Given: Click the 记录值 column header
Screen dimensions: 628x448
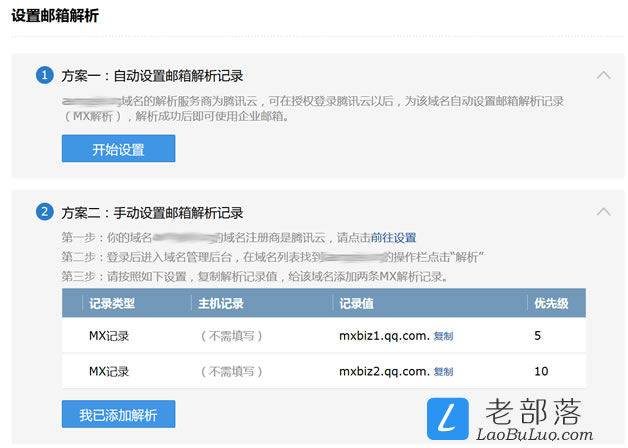Looking at the screenshot, I should [355, 304].
